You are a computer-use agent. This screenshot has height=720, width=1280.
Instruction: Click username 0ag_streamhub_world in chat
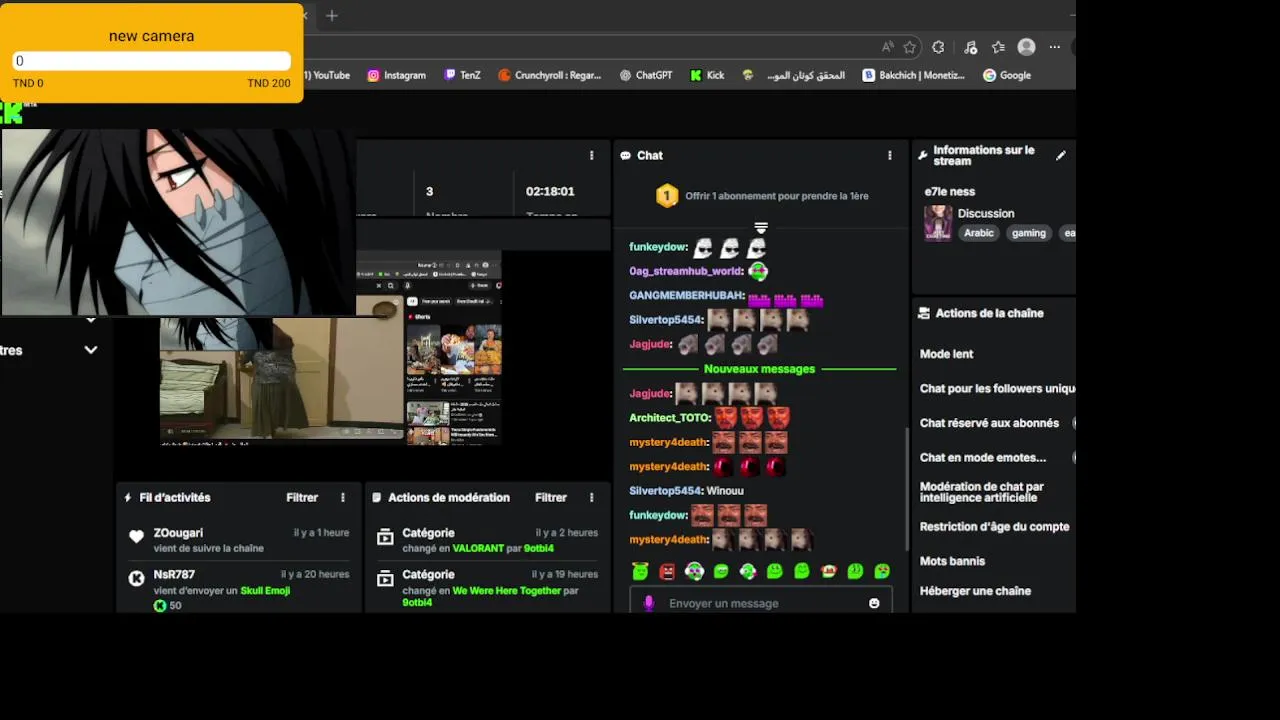[x=685, y=271]
